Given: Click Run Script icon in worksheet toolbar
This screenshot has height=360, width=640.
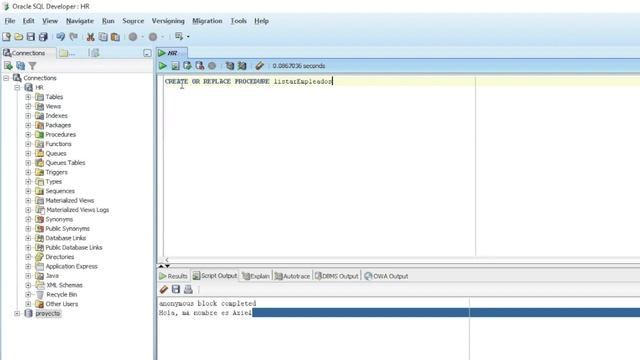Looking at the screenshot, I should [175, 66].
